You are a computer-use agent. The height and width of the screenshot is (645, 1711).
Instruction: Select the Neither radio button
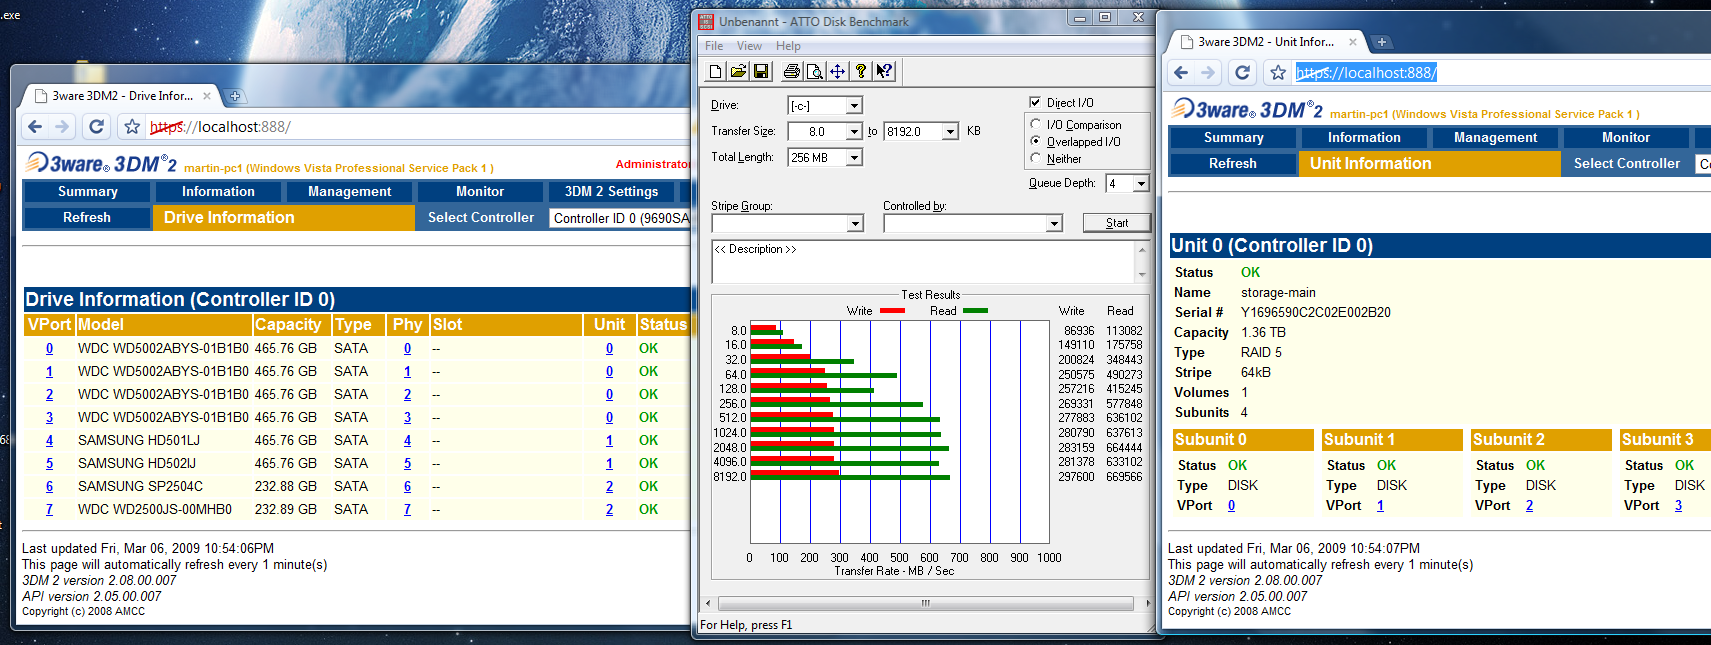[1036, 158]
